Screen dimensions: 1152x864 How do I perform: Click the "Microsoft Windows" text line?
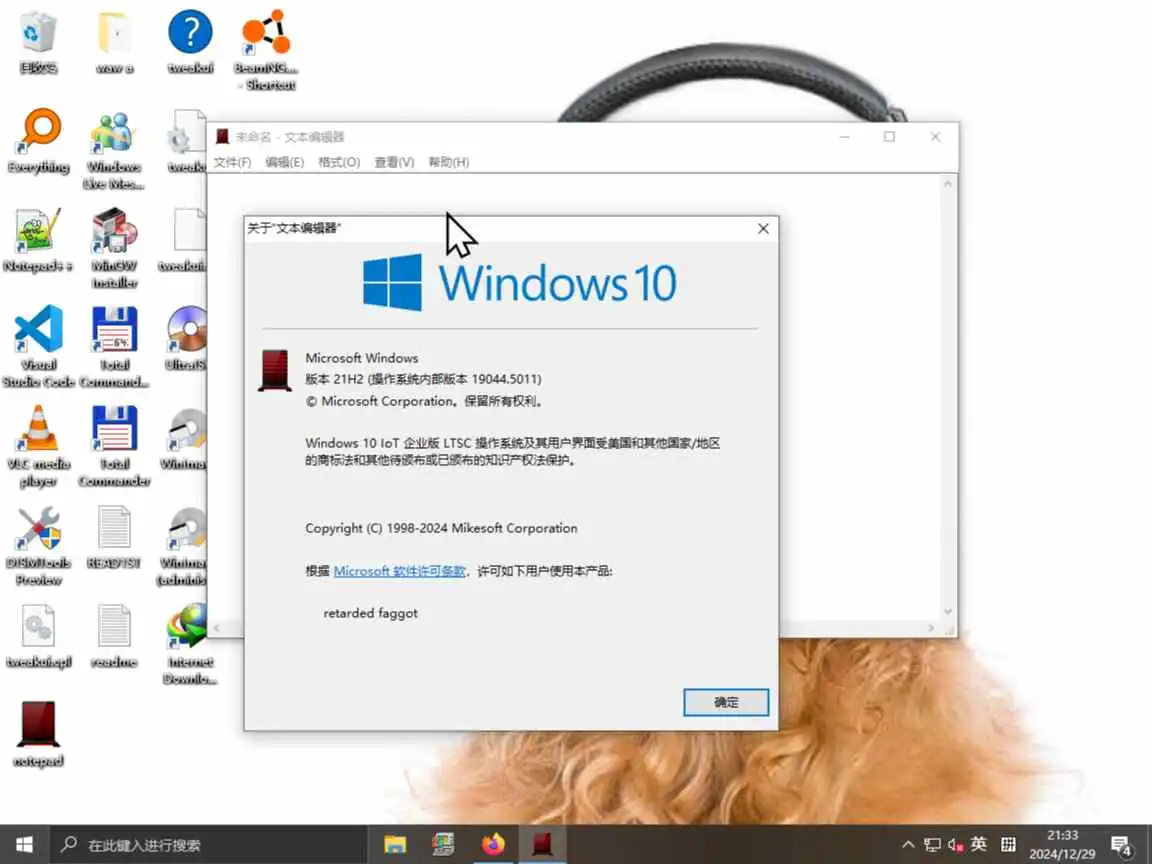tap(361, 358)
